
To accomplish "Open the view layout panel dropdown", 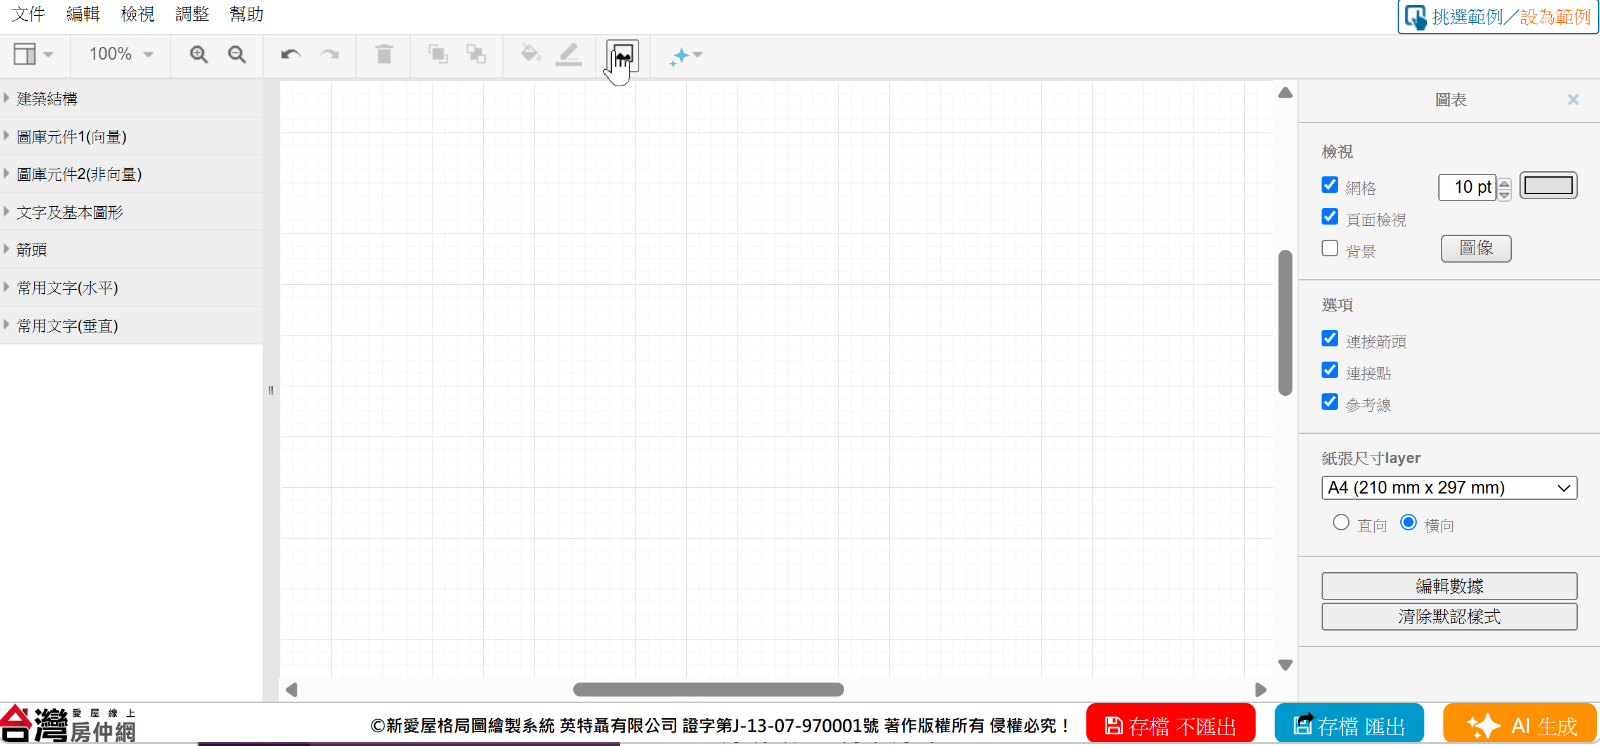I will tap(33, 54).
